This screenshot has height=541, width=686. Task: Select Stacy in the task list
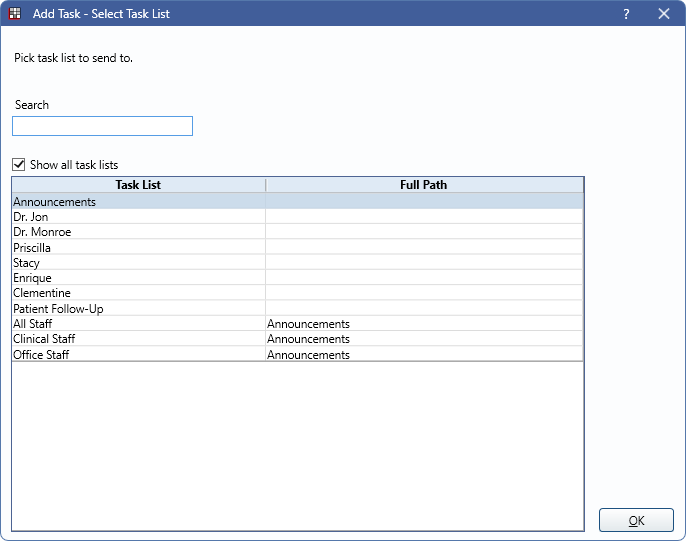pyautogui.click(x=27, y=263)
